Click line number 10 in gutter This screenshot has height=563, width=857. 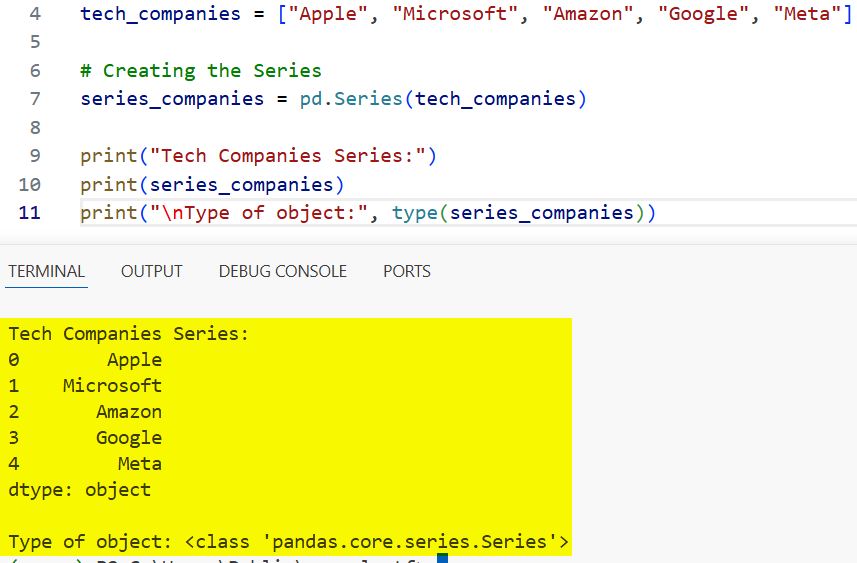[x=30, y=184]
